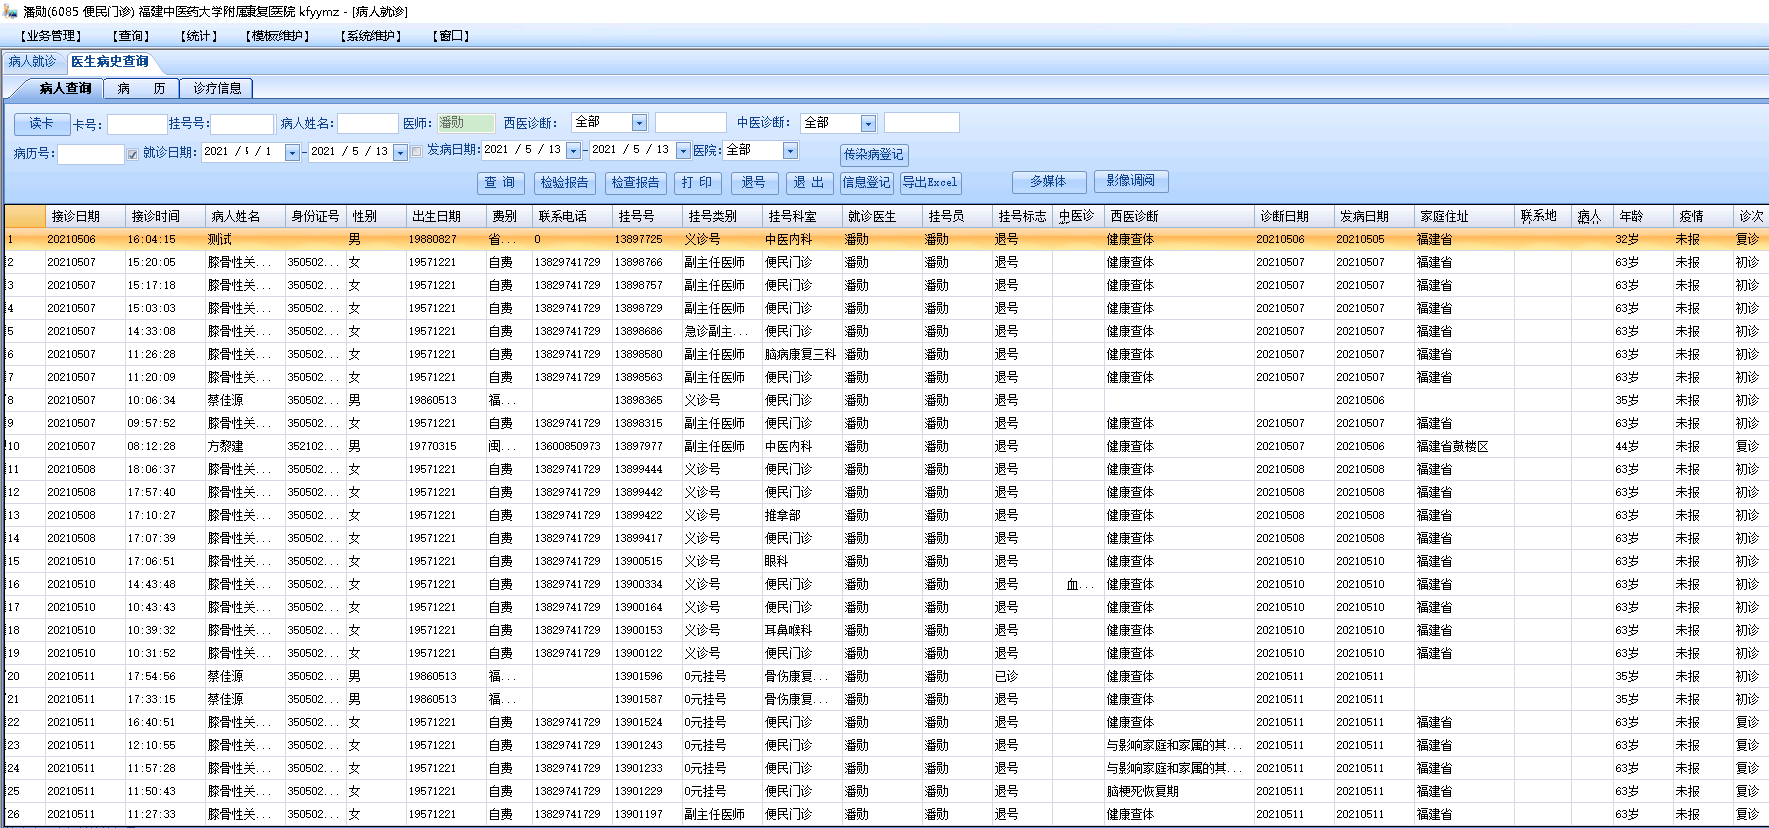Click the application icon in the title bar
The height and width of the screenshot is (828, 1769).
[11, 11]
